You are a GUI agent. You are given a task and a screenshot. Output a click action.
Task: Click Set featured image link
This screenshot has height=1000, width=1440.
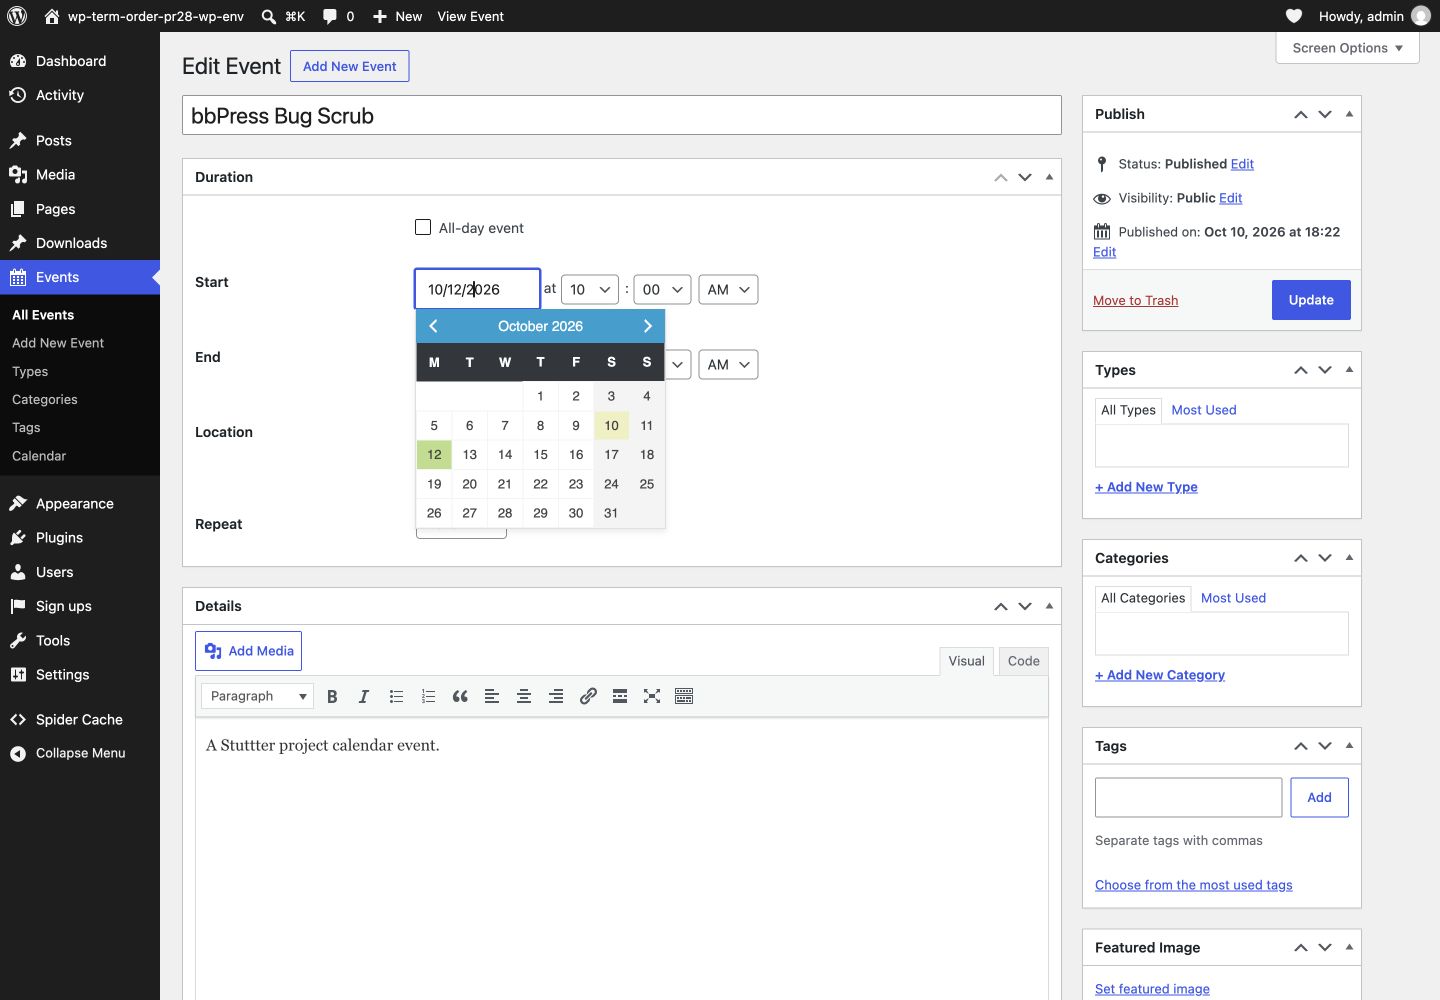click(x=1152, y=989)
